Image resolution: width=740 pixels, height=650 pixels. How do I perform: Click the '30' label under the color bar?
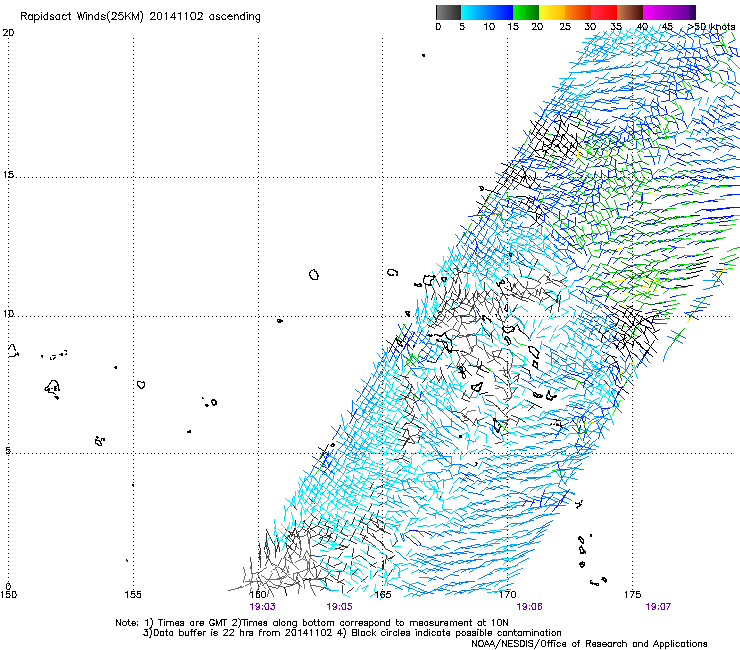(590, 27)
